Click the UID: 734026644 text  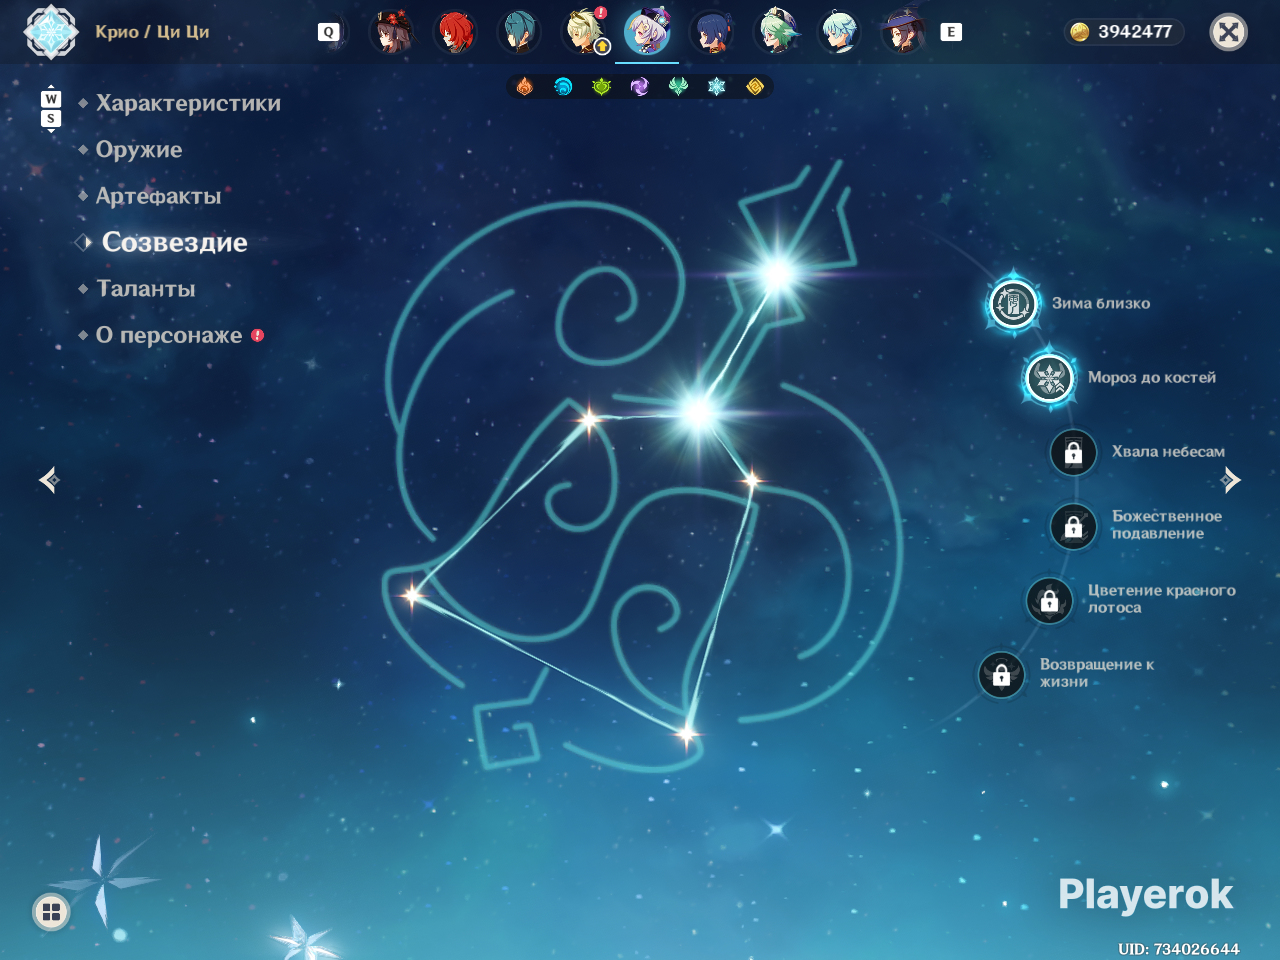(1179, 949)
